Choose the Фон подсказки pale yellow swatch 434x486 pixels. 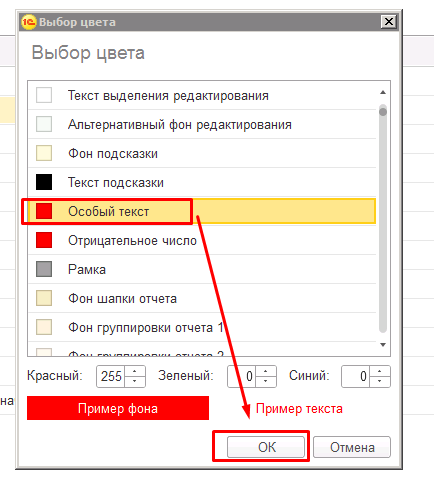(x=44, y=153)
